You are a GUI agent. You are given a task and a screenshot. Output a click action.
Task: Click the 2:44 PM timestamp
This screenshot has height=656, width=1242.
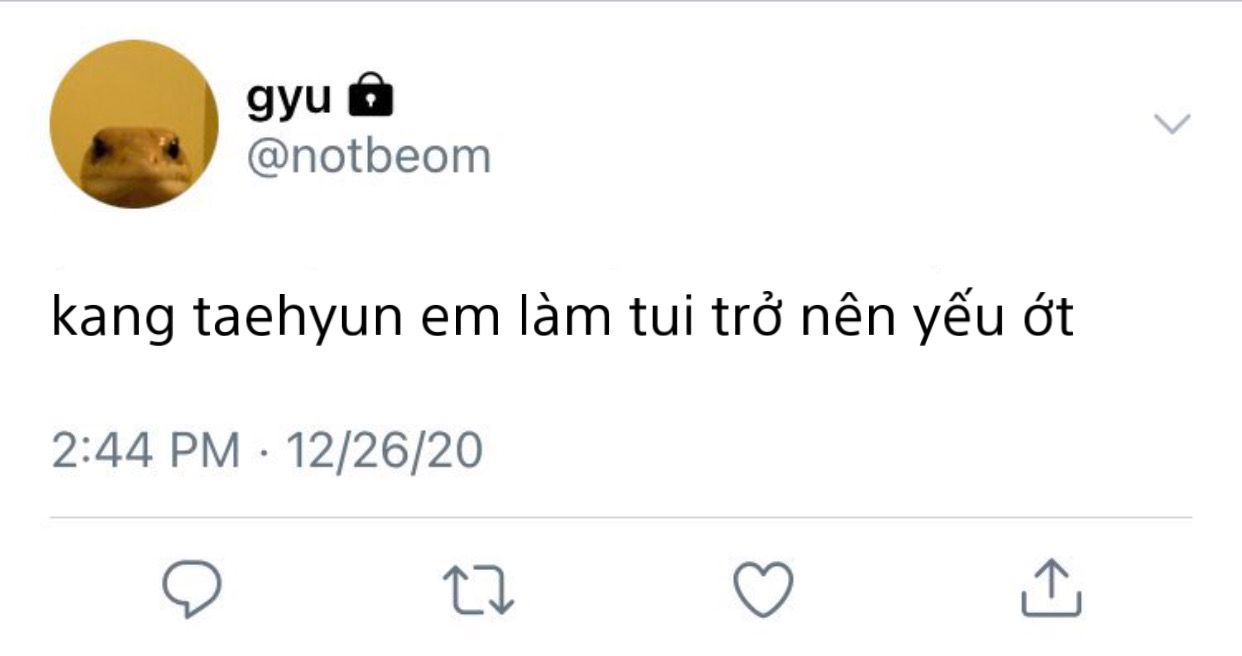[146, 450]
